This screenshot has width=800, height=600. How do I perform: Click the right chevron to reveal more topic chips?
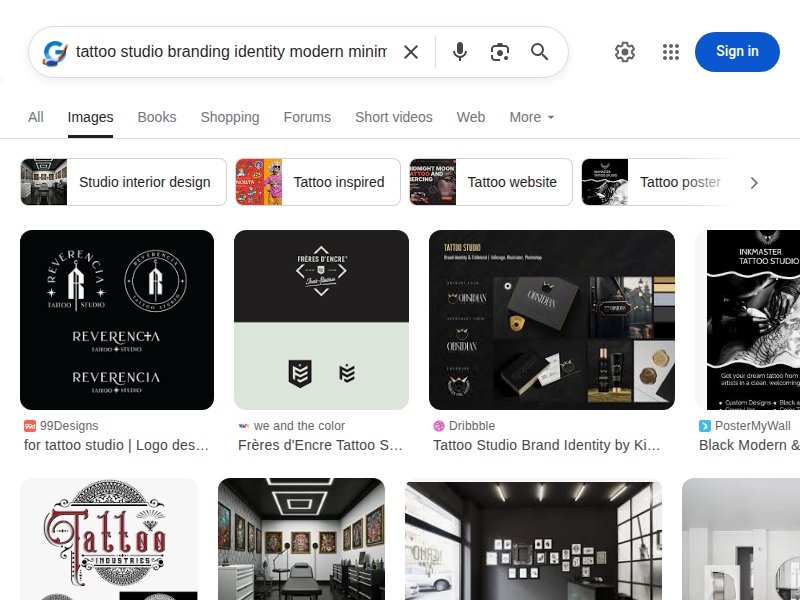pos(755,182)
